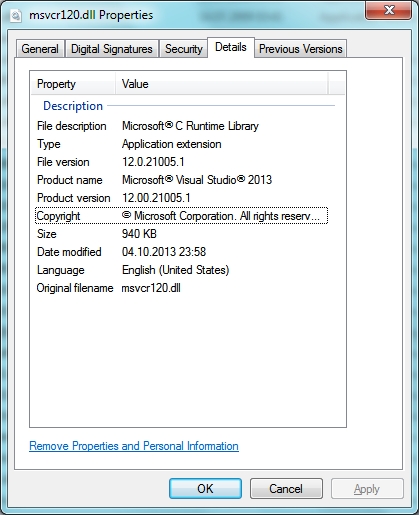
Task: Click the Microsoft Corporation copyright value
Action: (221, 216)
